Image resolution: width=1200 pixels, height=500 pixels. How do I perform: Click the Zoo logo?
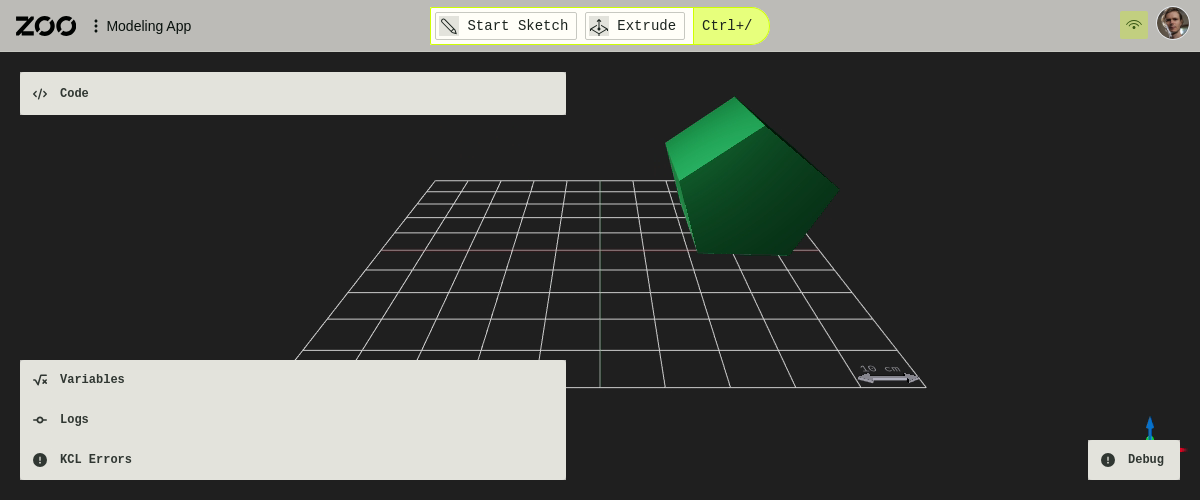(46, 26)
